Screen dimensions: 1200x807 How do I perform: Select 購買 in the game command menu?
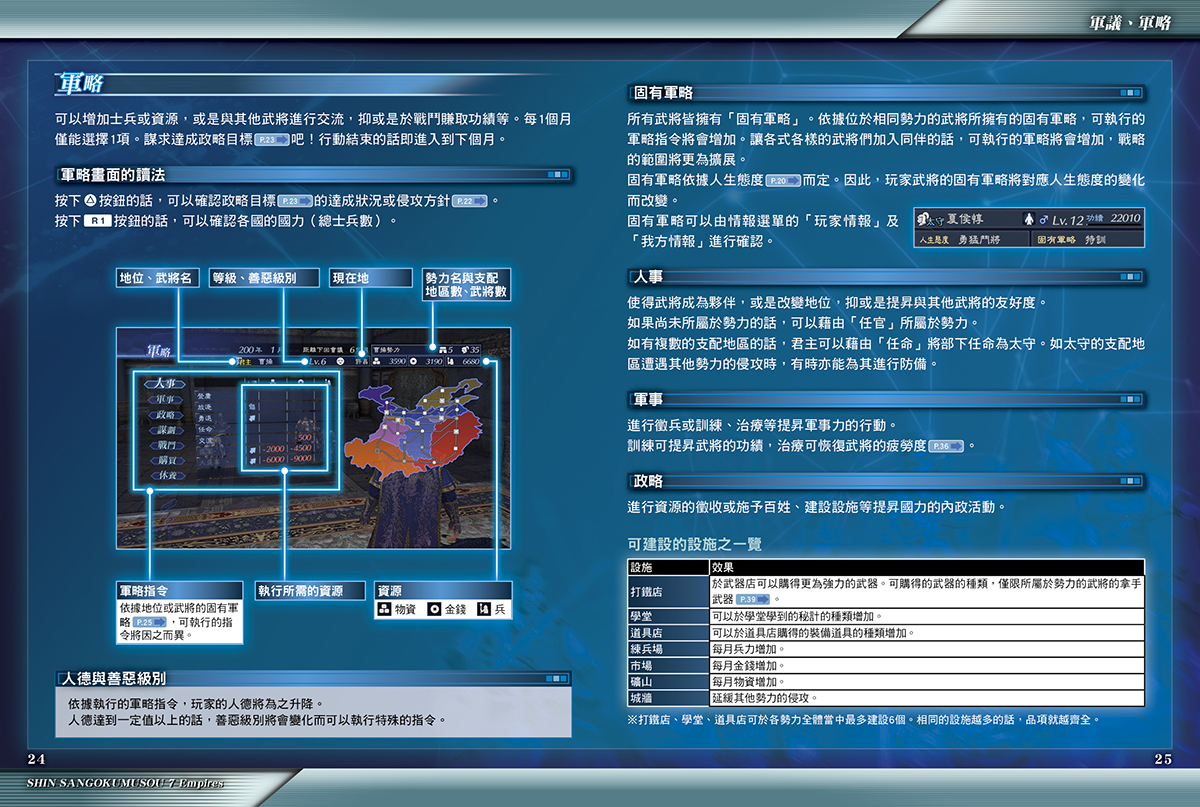[x=167, y=460]
